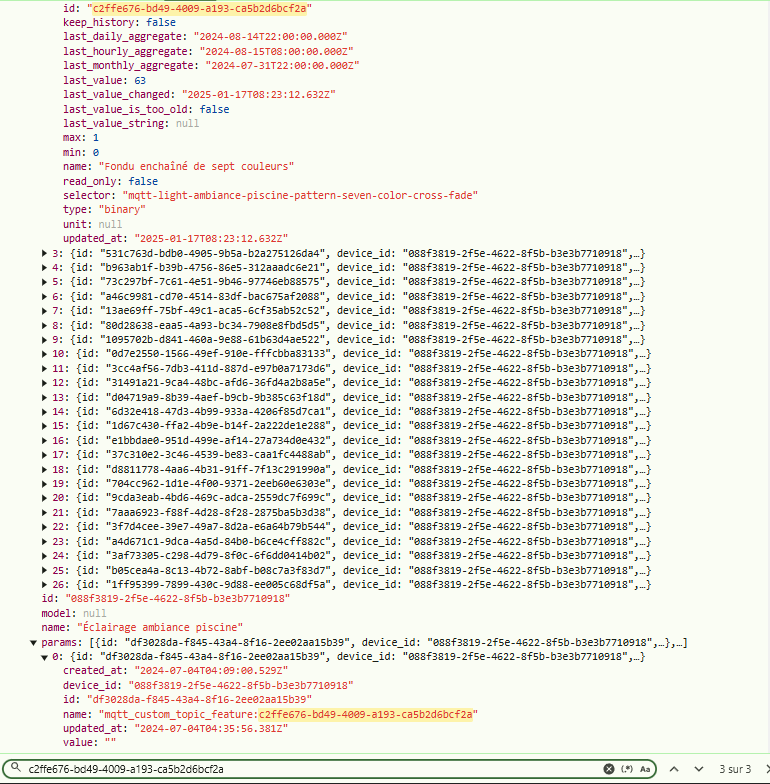770x784 pixels.
Task: Toggle regular expression search
Action: tap(627, 769)
